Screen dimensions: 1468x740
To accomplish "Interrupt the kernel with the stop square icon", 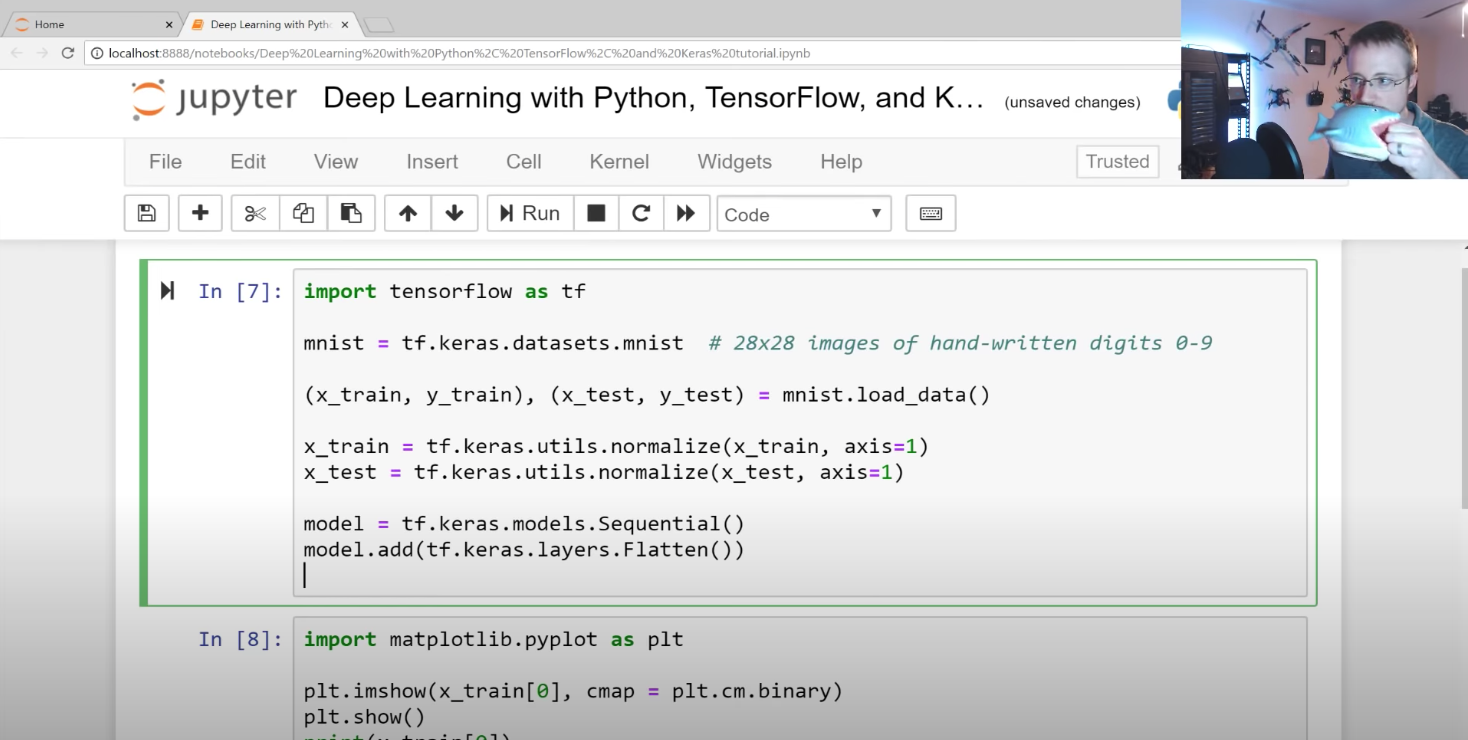I will pyautogui.click(x=596, y=213).
